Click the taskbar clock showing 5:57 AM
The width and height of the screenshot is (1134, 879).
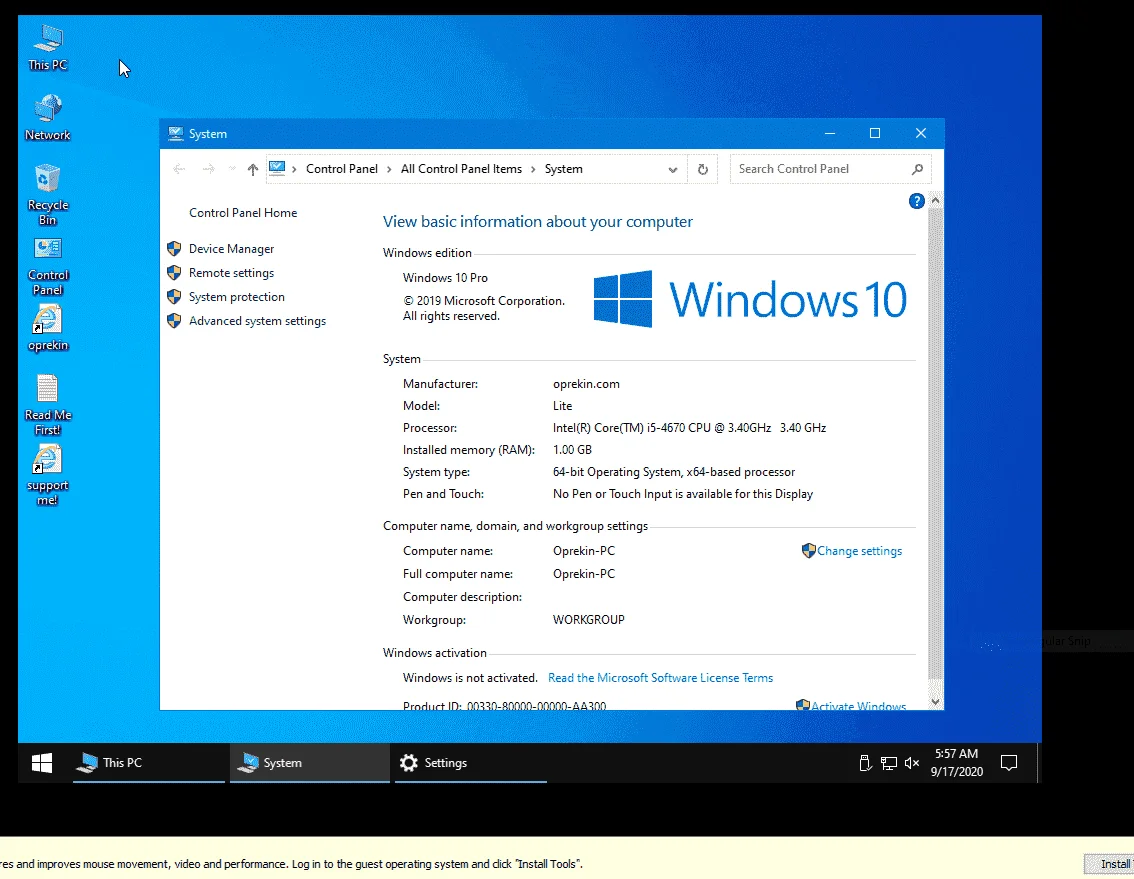point(956,763)
